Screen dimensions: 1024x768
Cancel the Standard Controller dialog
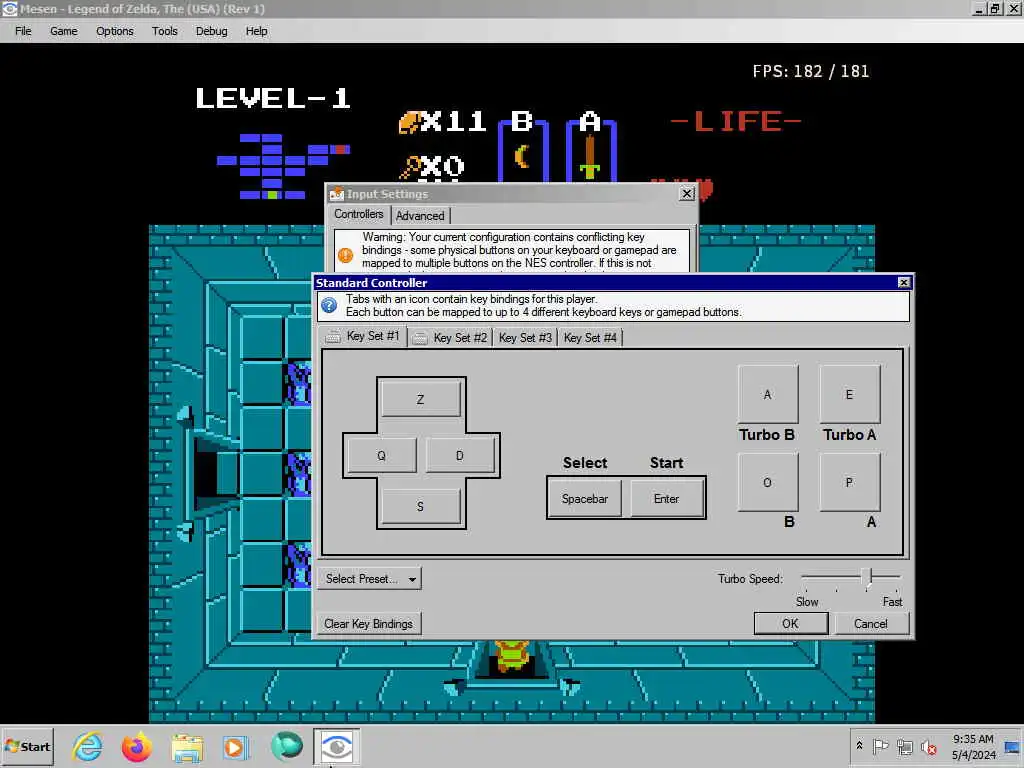871,623
